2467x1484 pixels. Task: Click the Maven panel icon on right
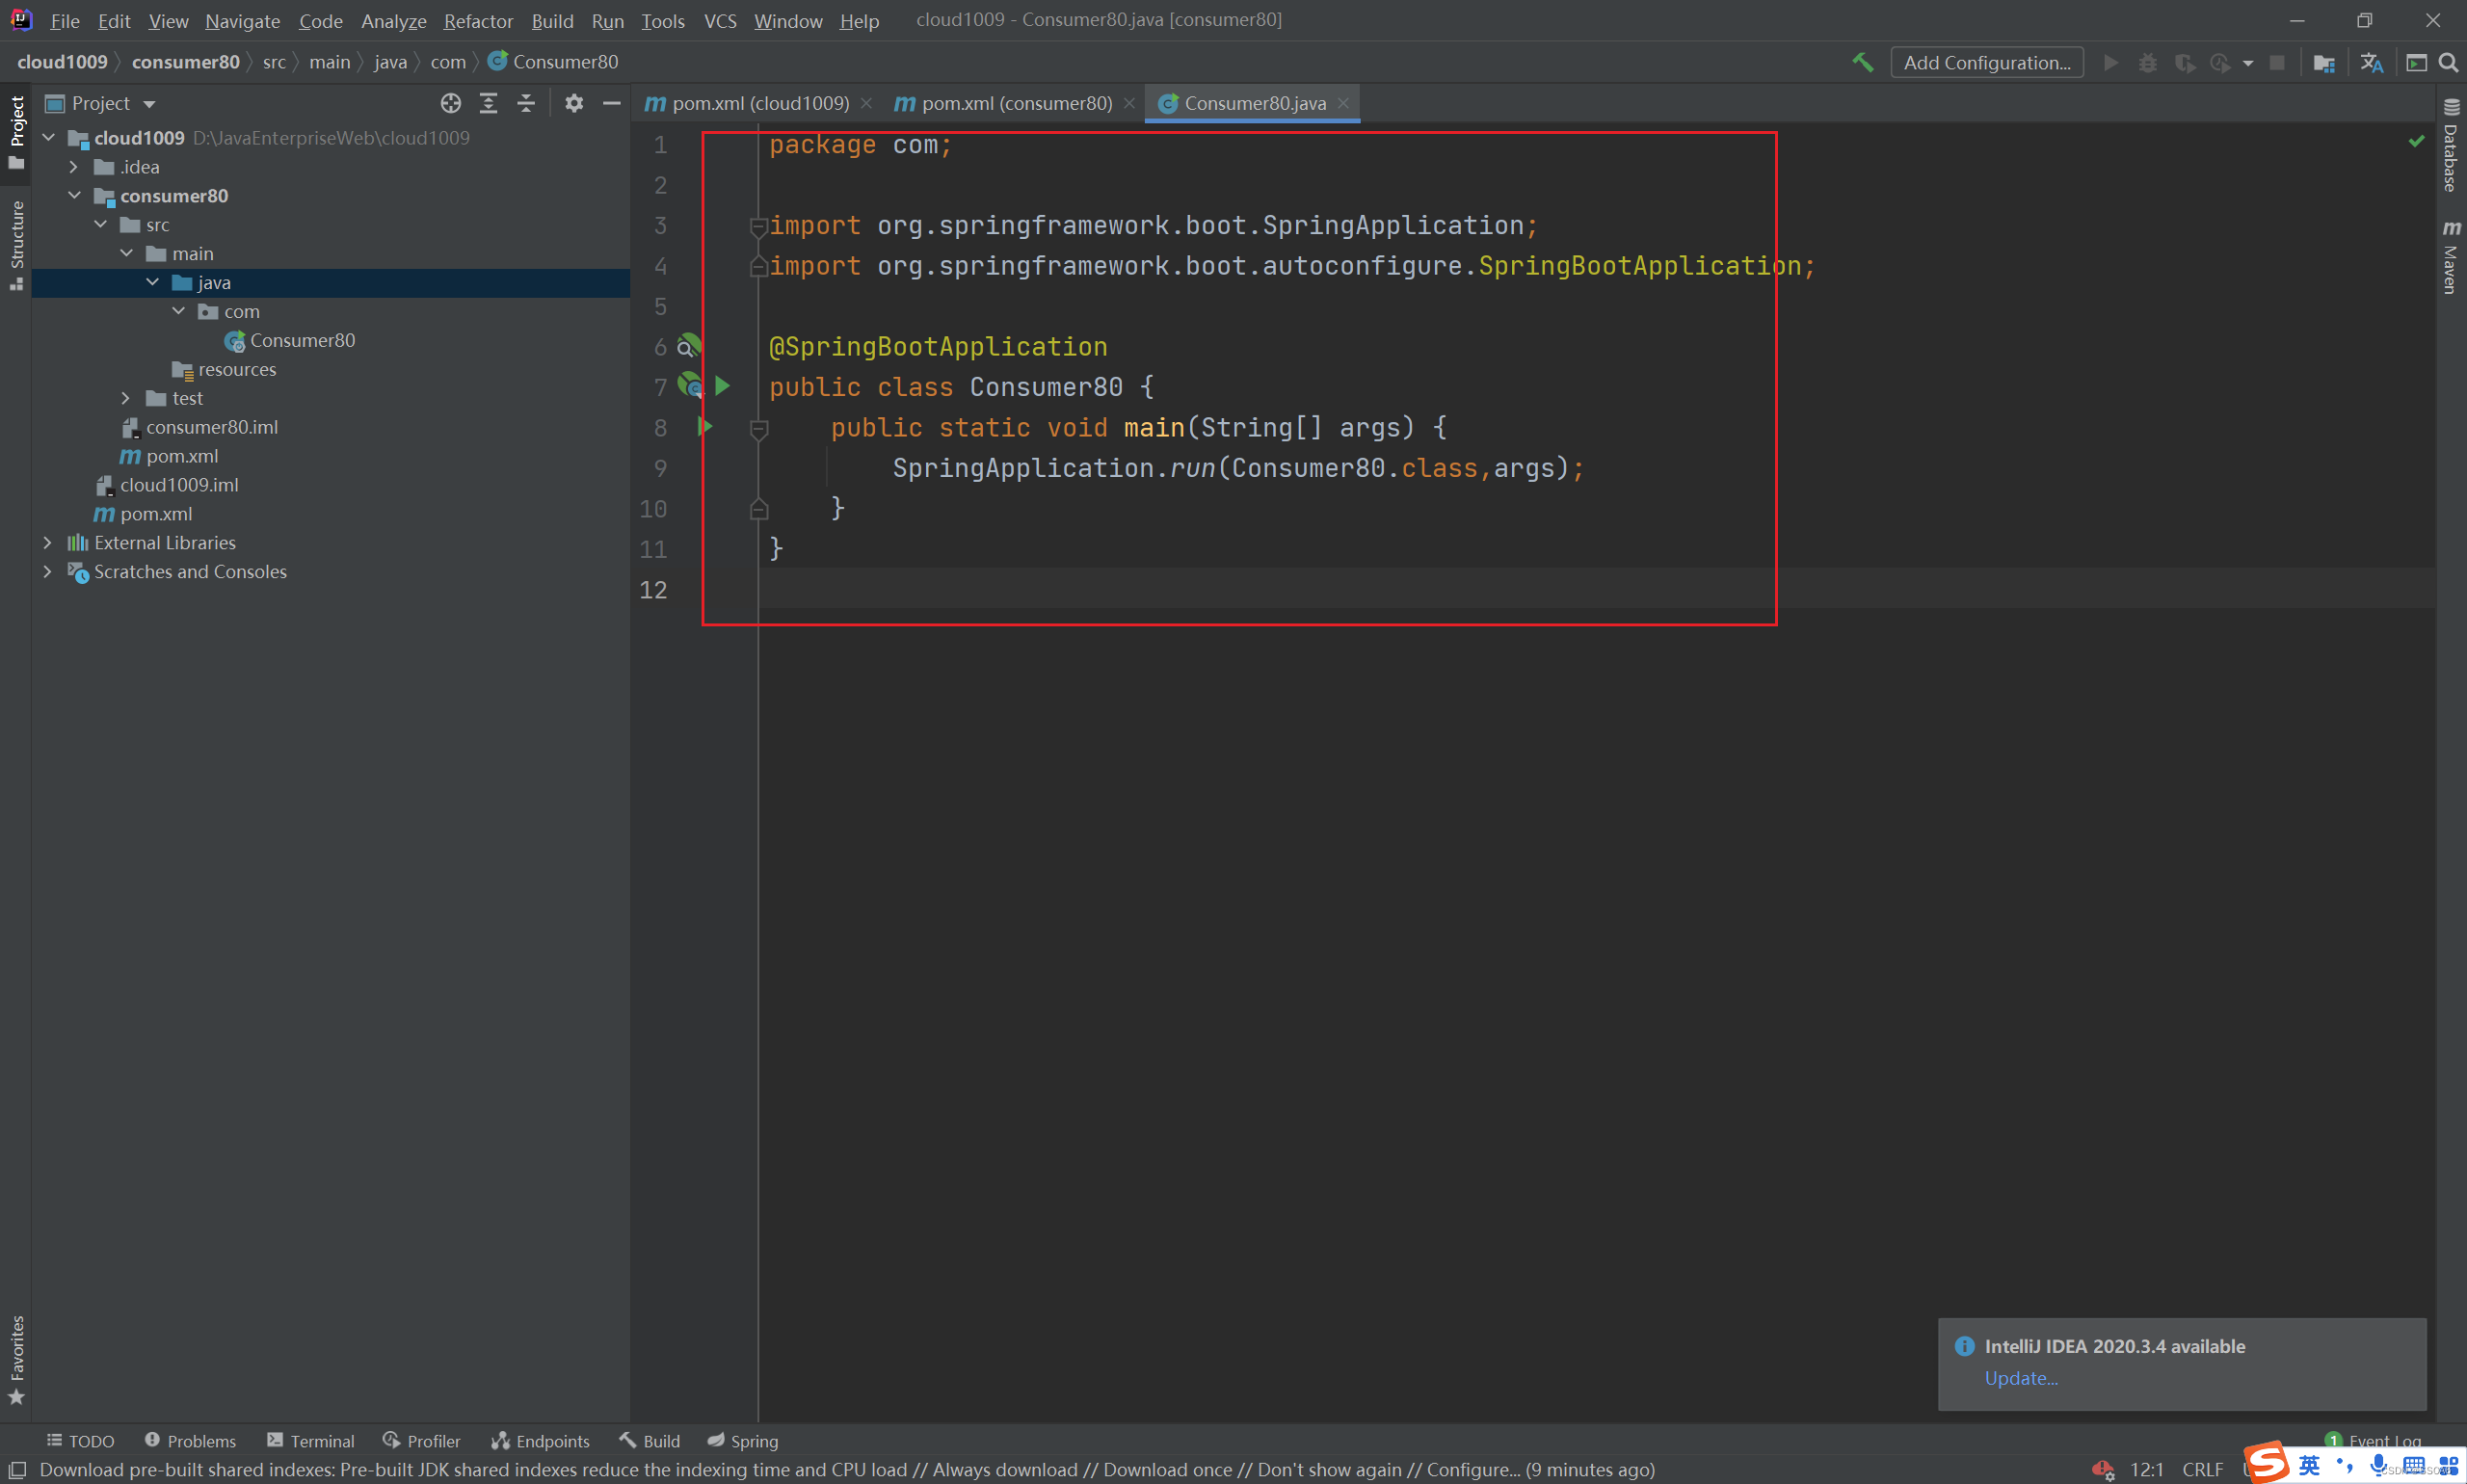[2450, 255]
